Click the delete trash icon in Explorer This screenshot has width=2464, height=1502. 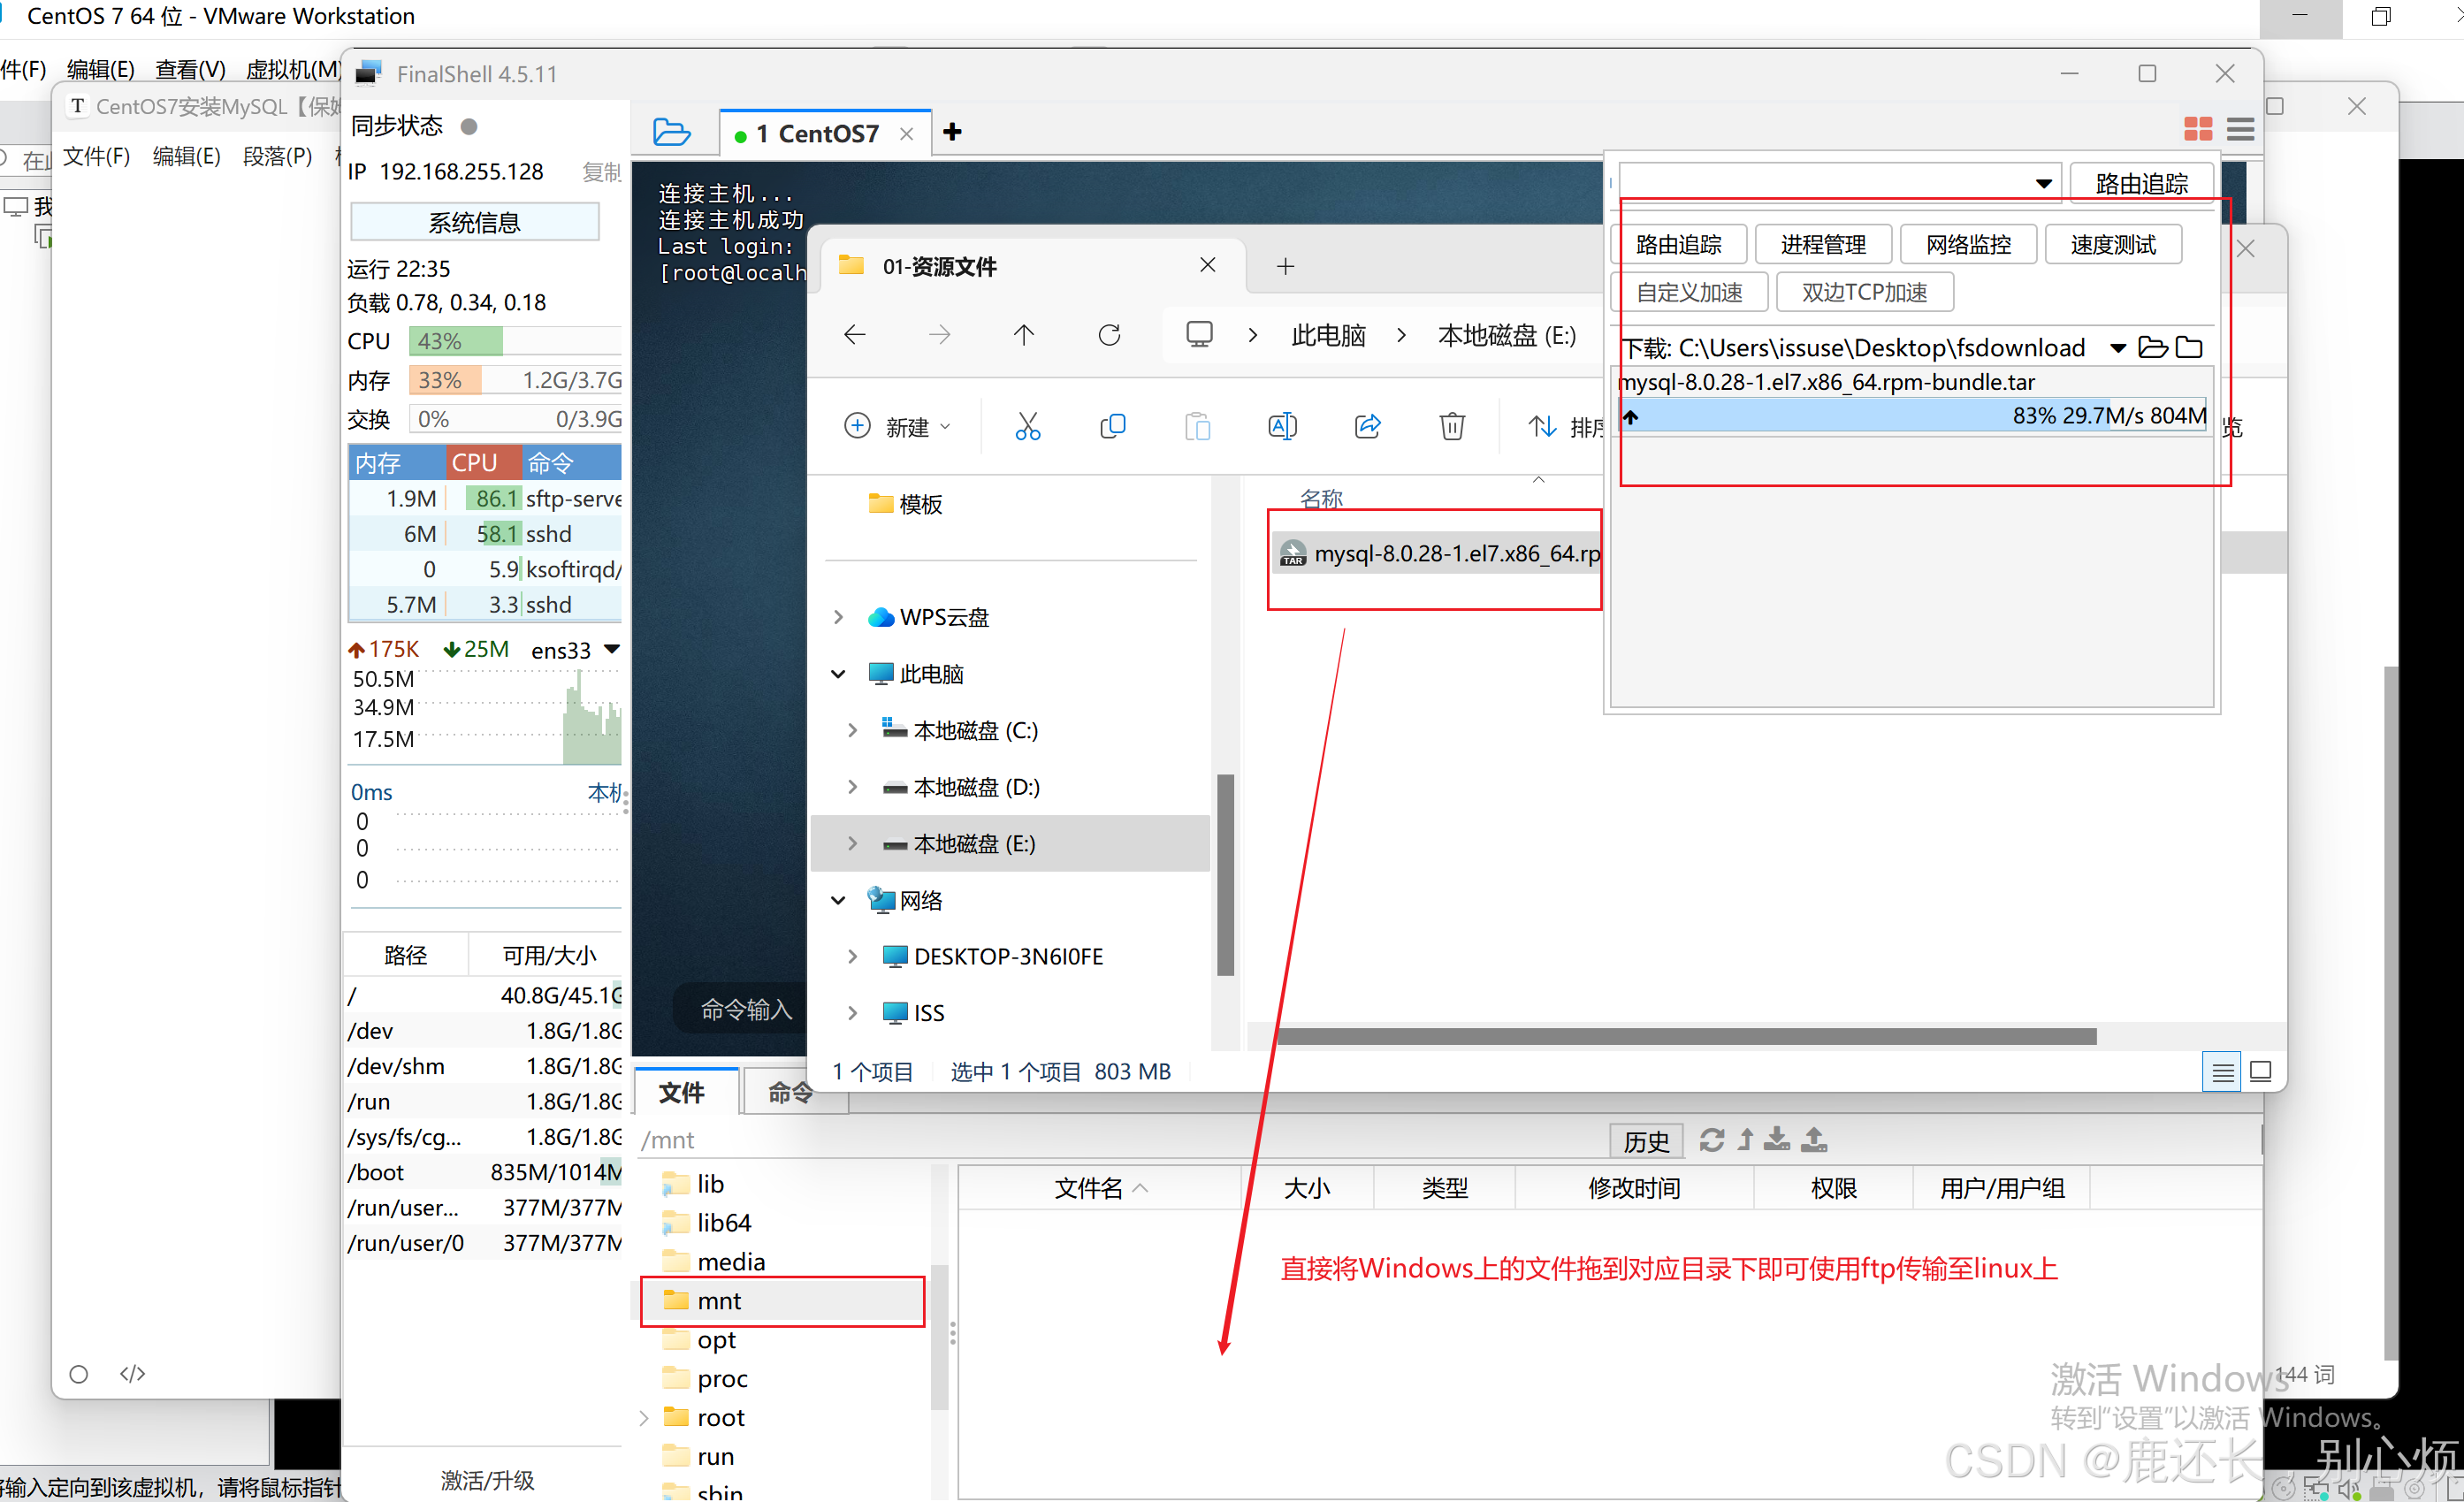click(1452, 427)
